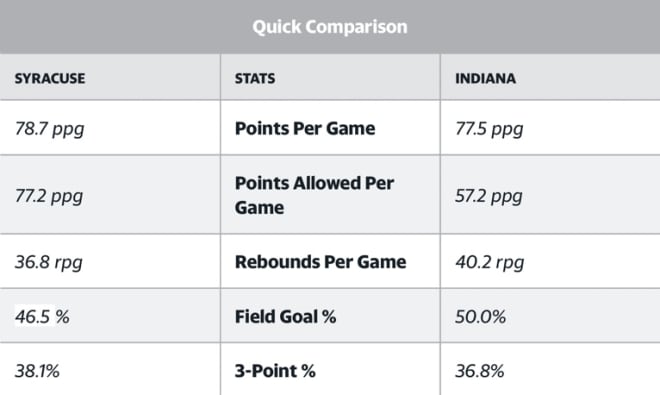
Task: Click the Field Goal % label
Action: click(285, 317)
